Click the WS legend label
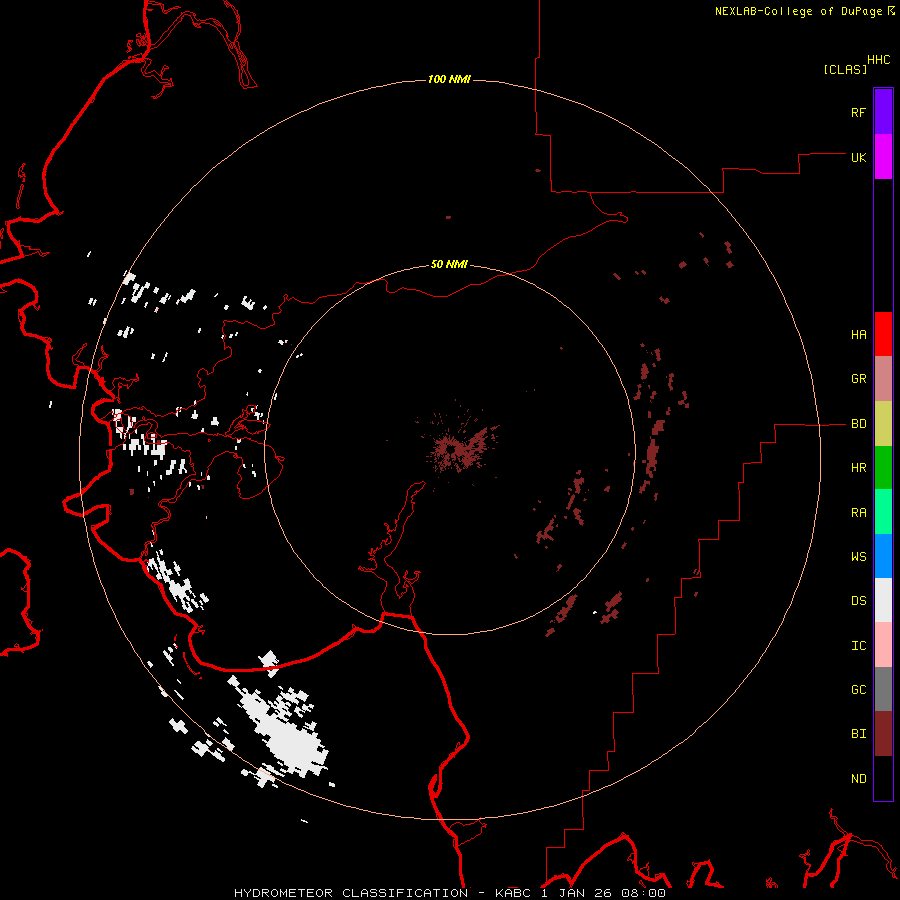Viewport: 900px width, 900px height. click(858, 557)
